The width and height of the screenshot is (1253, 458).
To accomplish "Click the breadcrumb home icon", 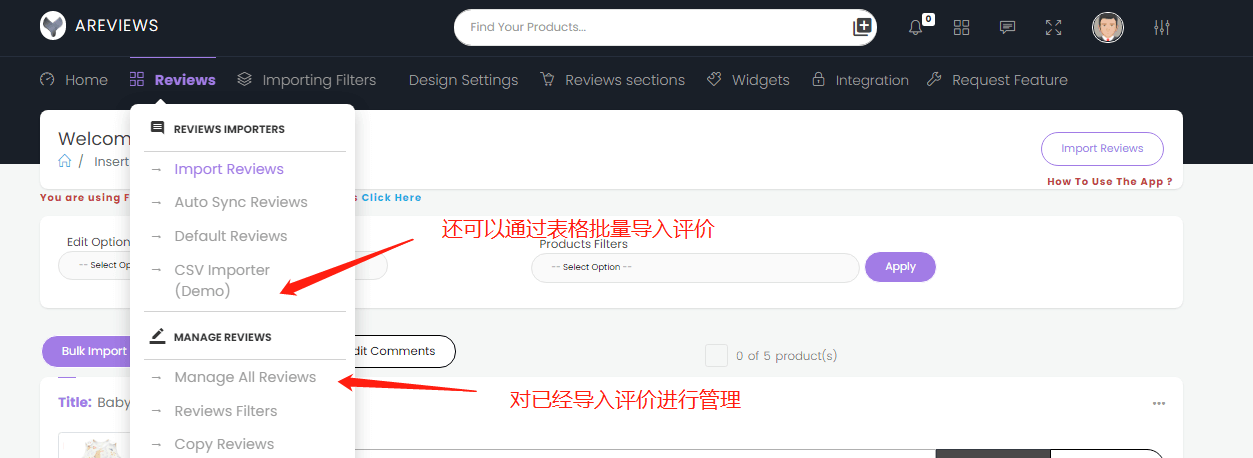I will click(65, 161).
